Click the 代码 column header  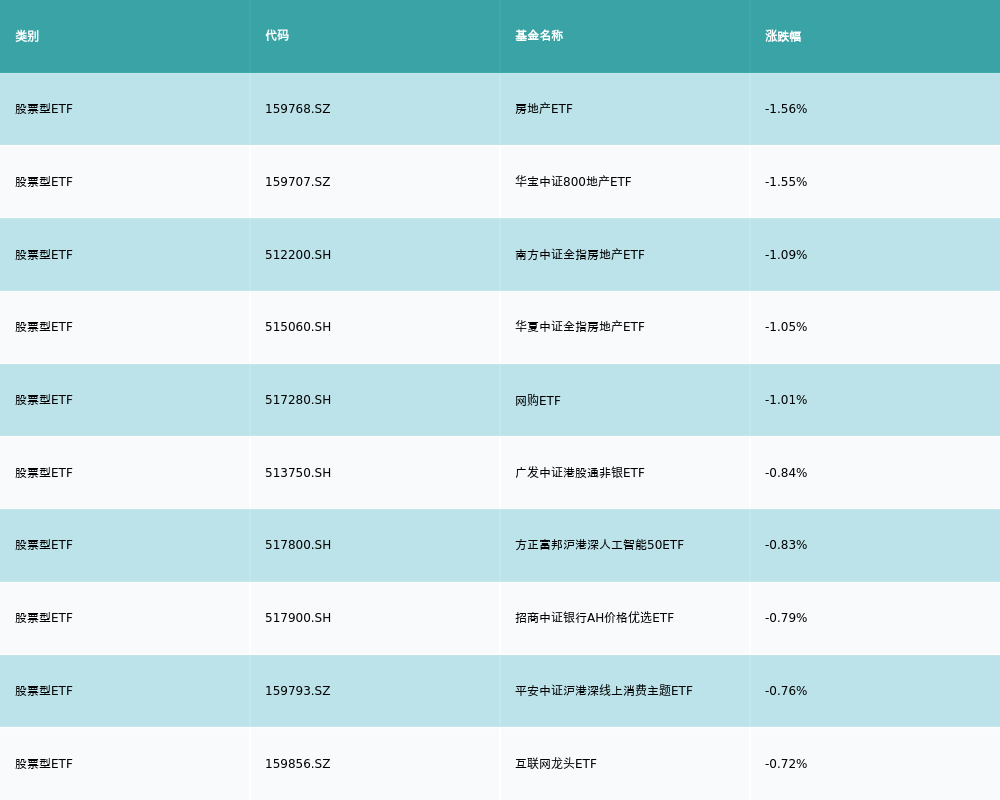click(277, 36)
